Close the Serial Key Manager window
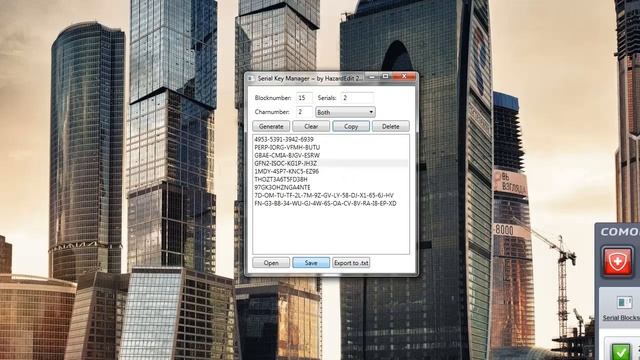The height and width of the screenshot is (360, 640). tap(404, 76)
